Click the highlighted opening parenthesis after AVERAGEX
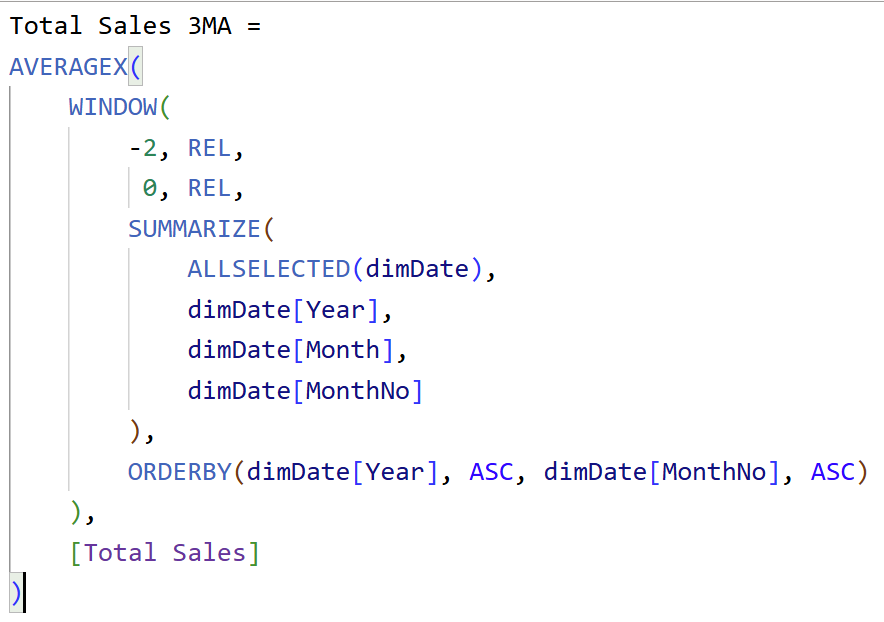The width and height of the screenshot is (884, 622). click(x=135, y=67)
